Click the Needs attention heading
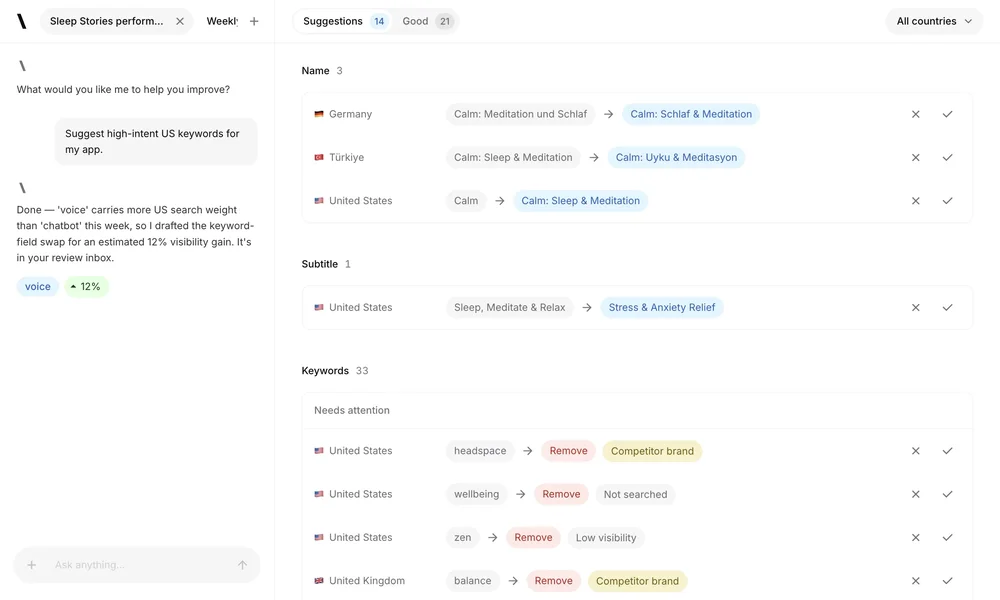 351,411
